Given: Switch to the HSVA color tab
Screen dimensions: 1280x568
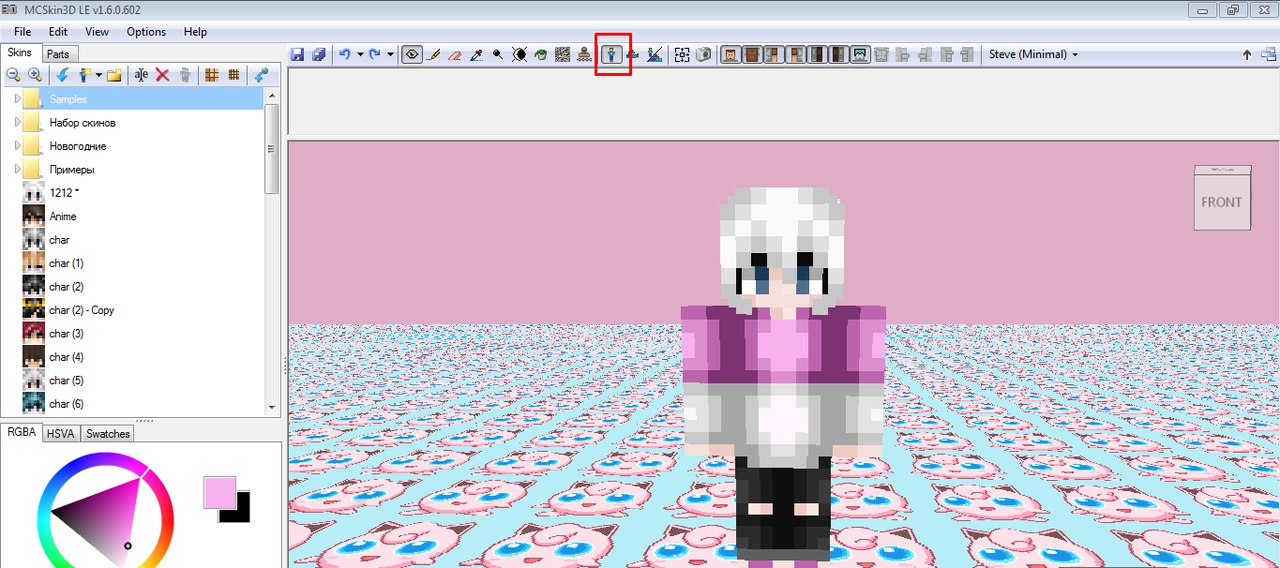Looking at the screenshot, I should (59, 433).
